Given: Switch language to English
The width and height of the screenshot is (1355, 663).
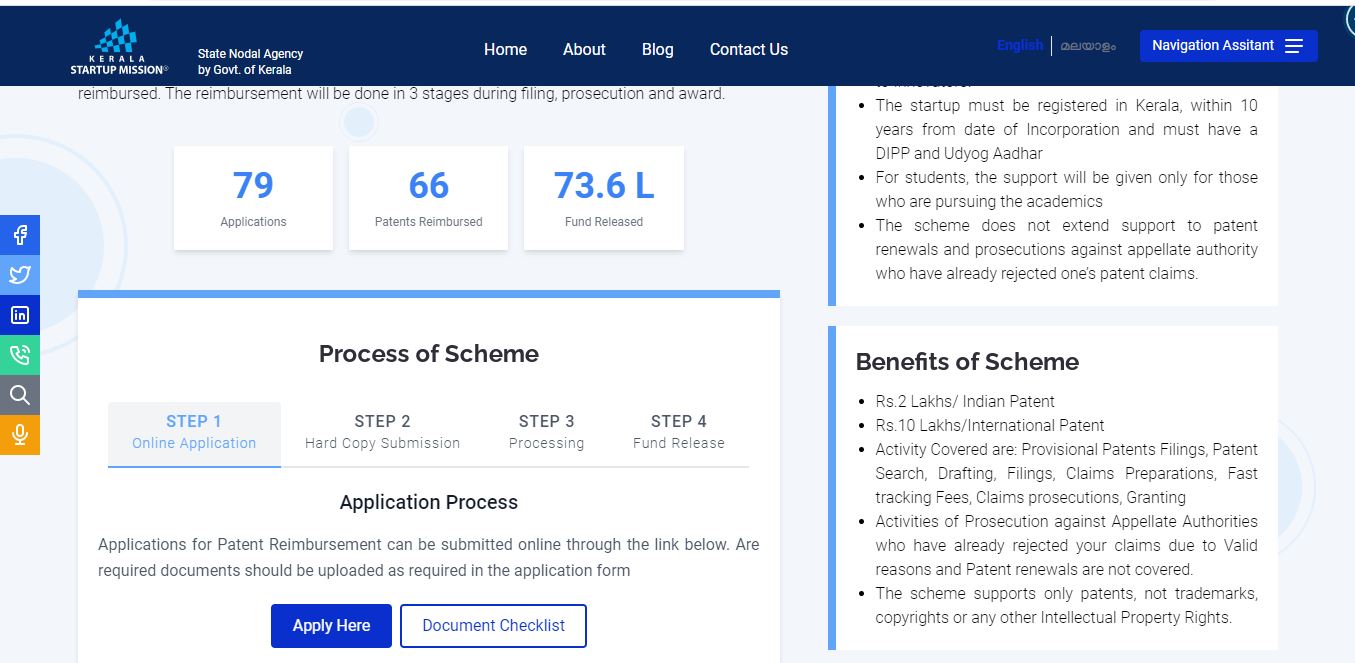Looking at the screenshot, I should click(1020, 45).
